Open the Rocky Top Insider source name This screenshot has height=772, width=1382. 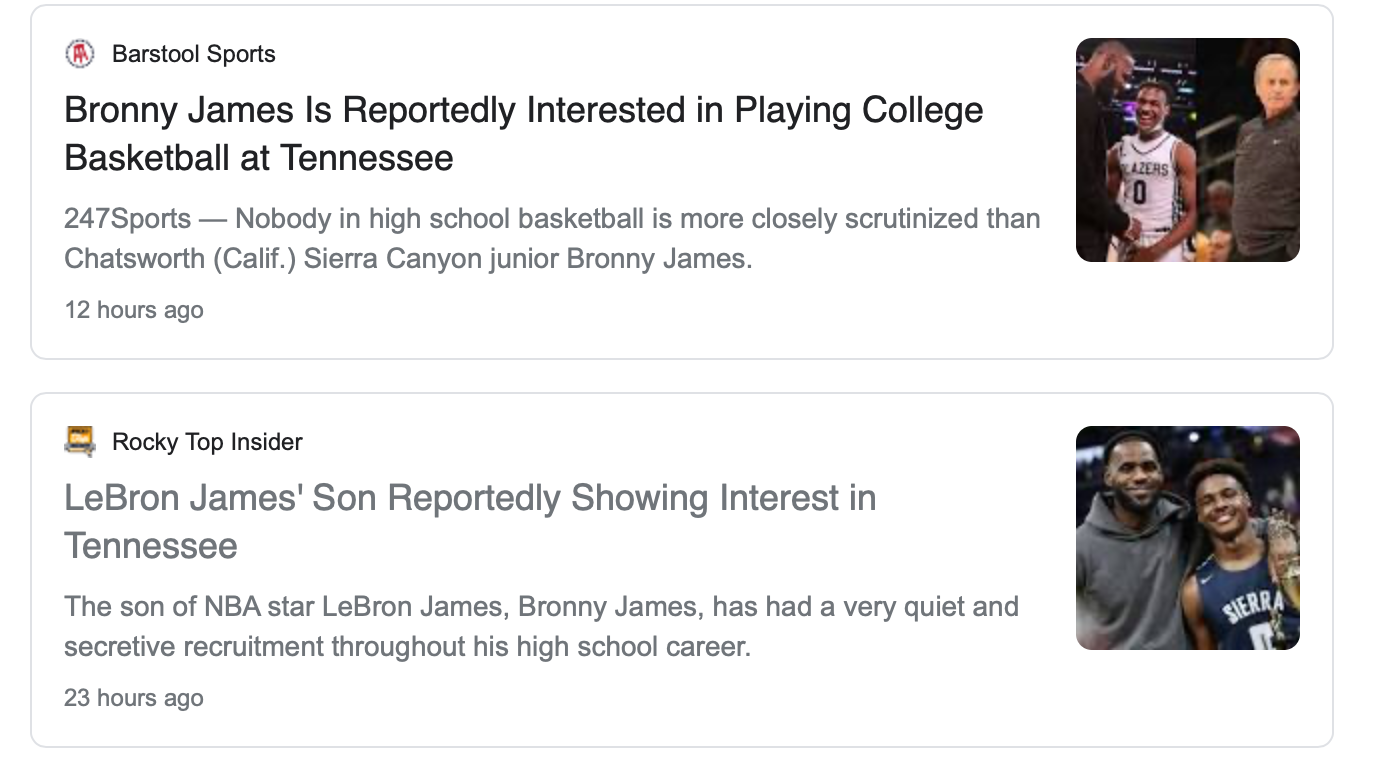click(207, 442)
